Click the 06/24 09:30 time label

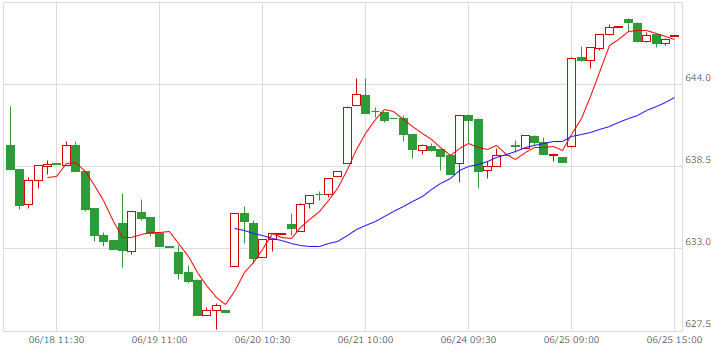coord(468,340)
